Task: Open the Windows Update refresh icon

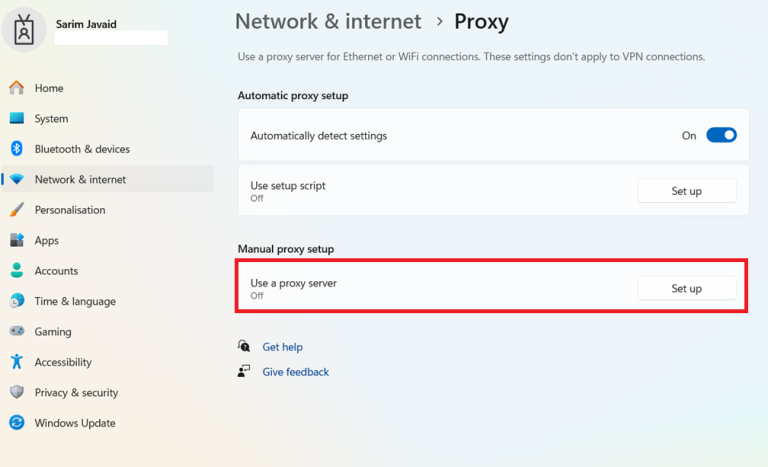Action: [17, 422]
